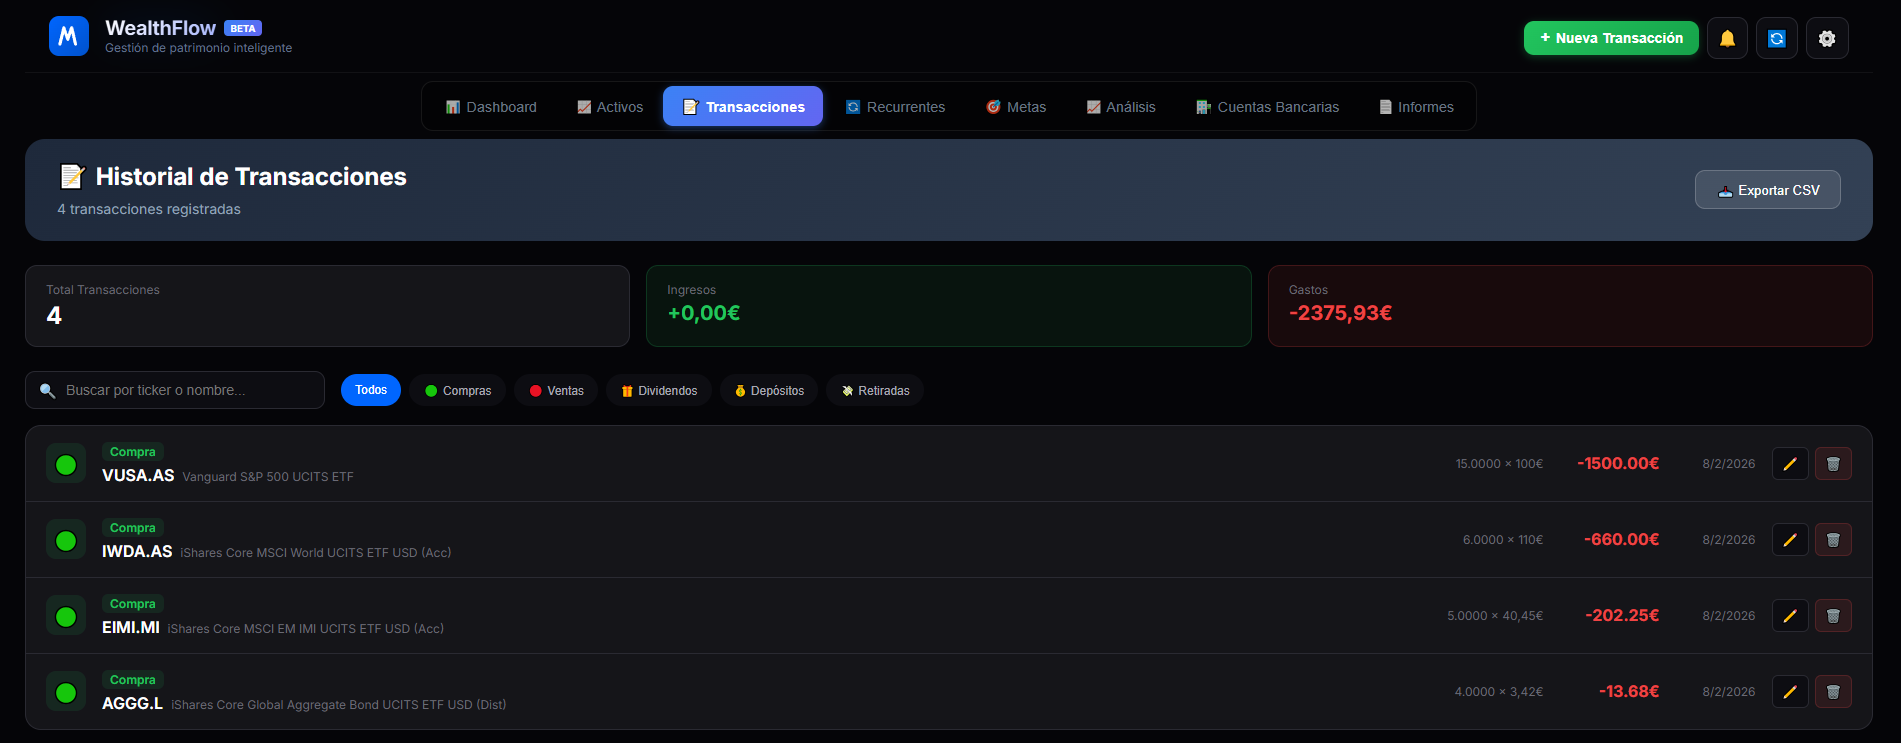The width and height of the screenshot is (1901, 743).
Task: Focus the ticker or name search field
Action: tap(175, 390)
